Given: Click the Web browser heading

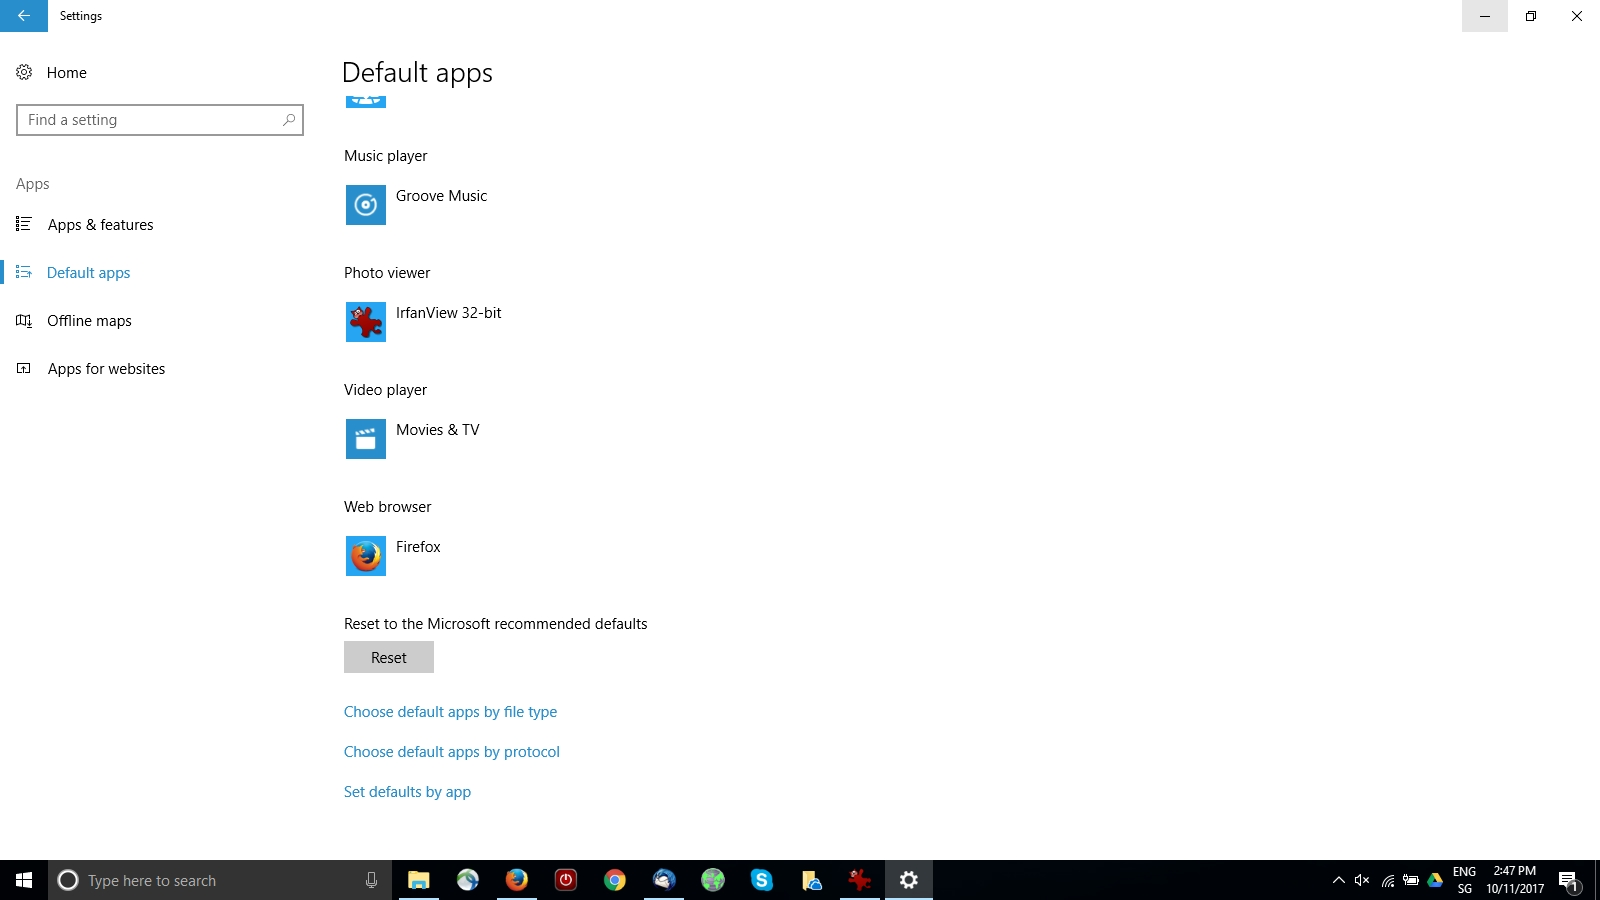Looking at the screenshot, I should [387, 507].
